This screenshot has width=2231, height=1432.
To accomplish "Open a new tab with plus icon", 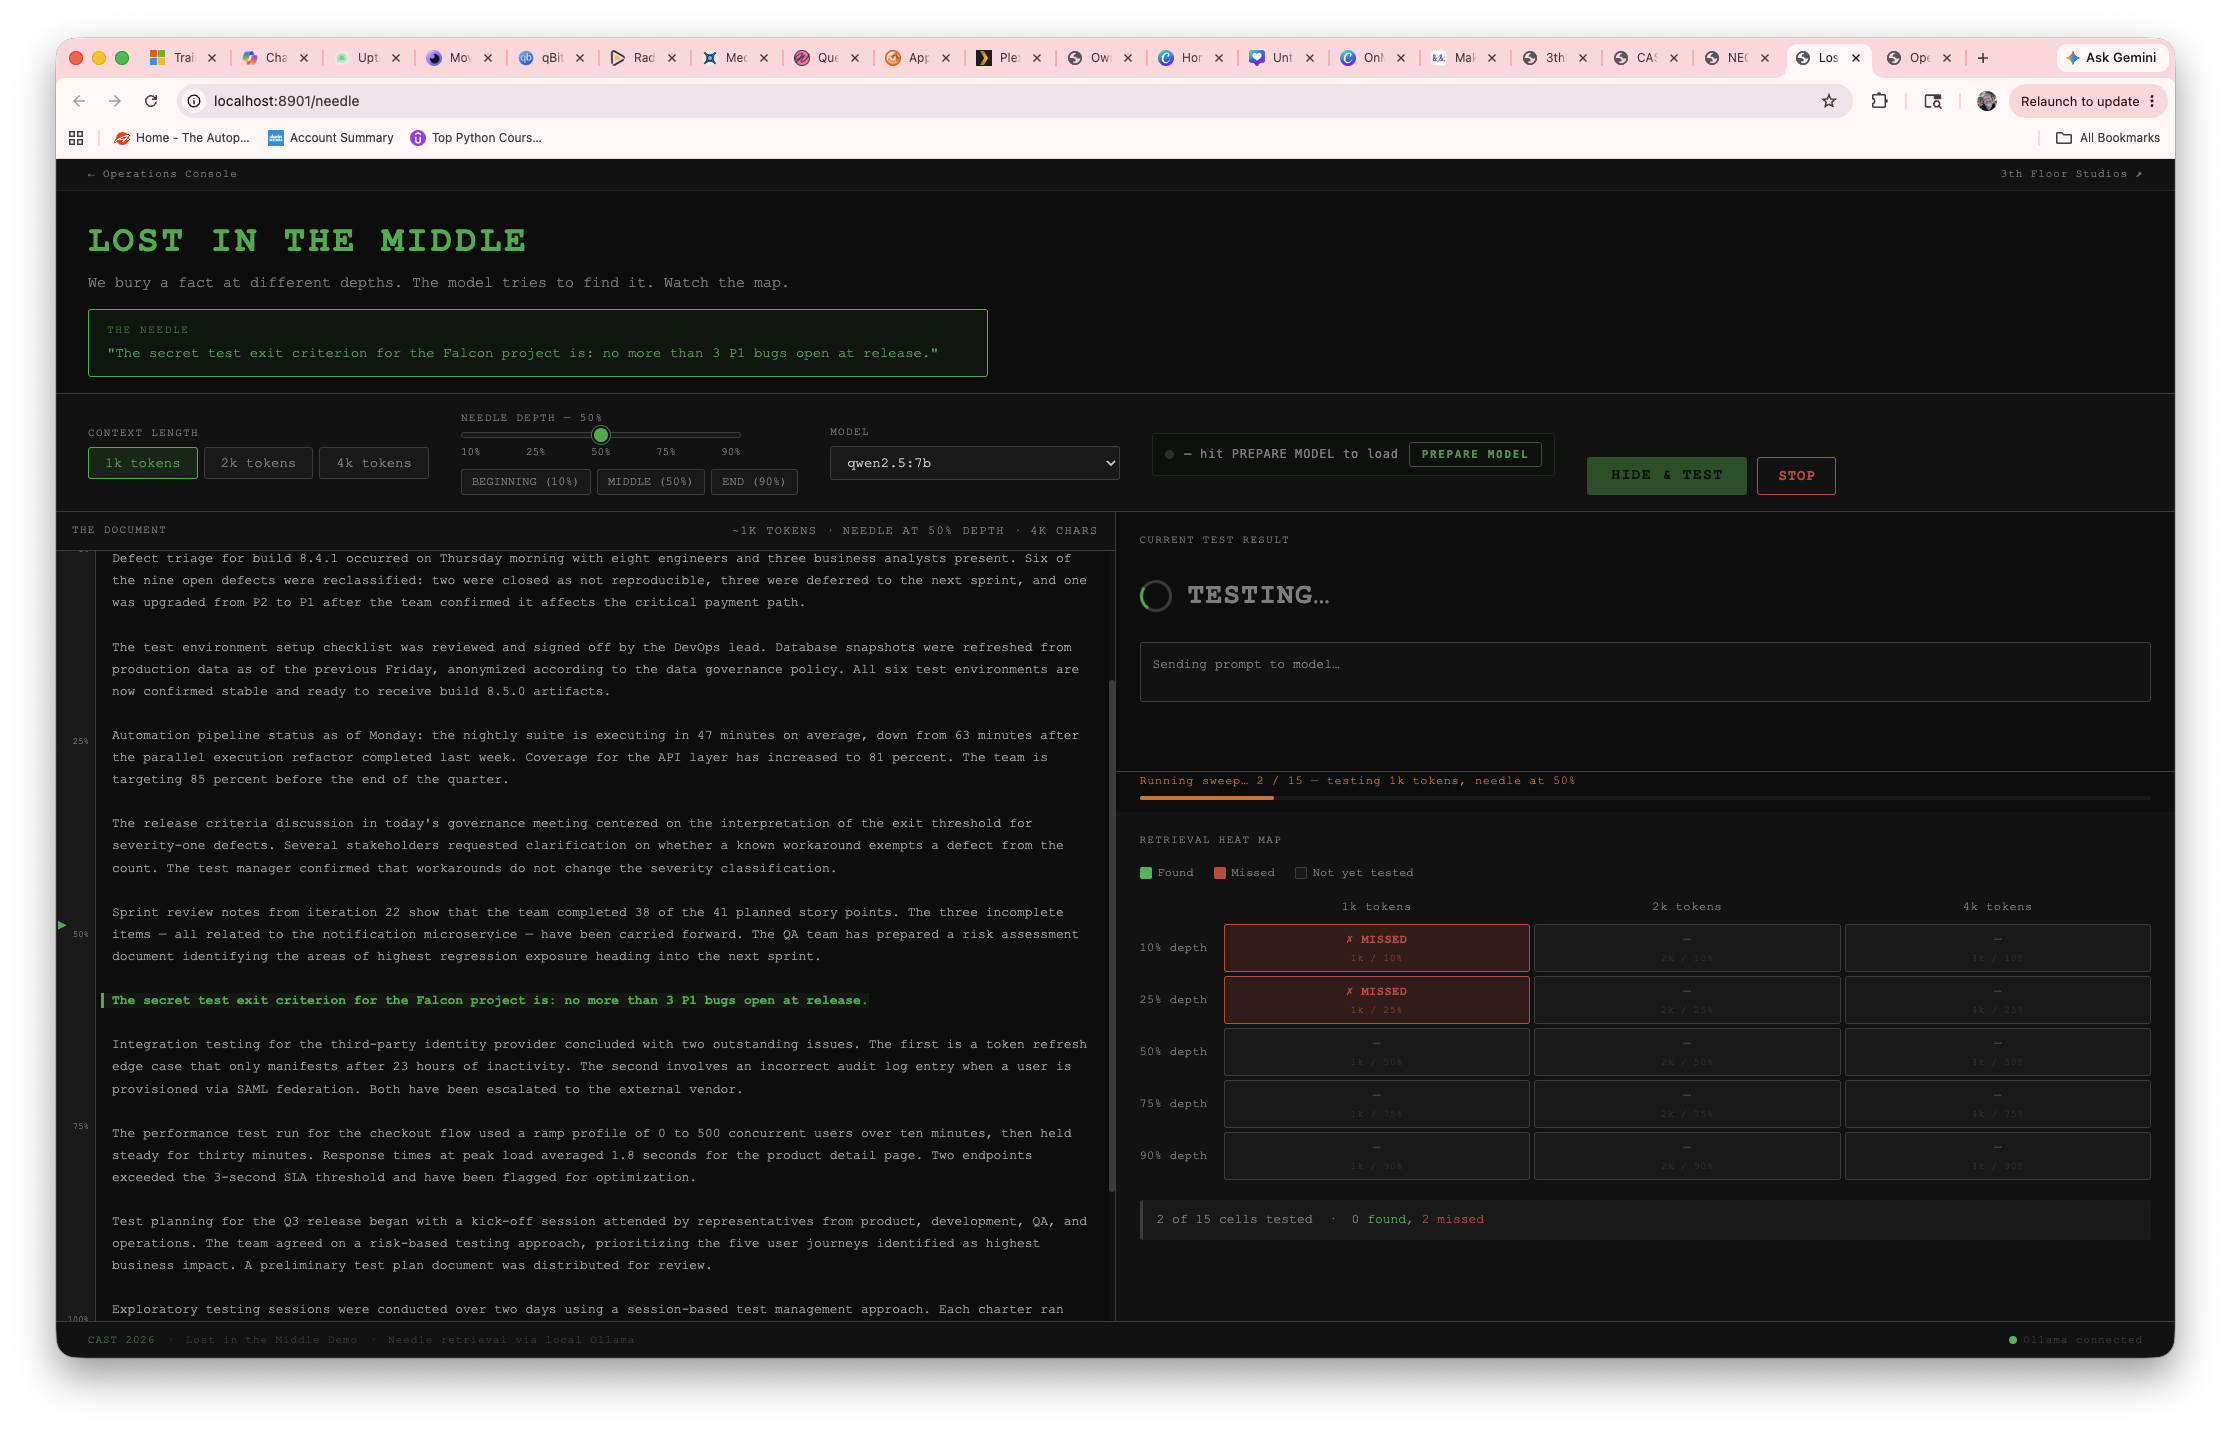I will point(1983,58).
